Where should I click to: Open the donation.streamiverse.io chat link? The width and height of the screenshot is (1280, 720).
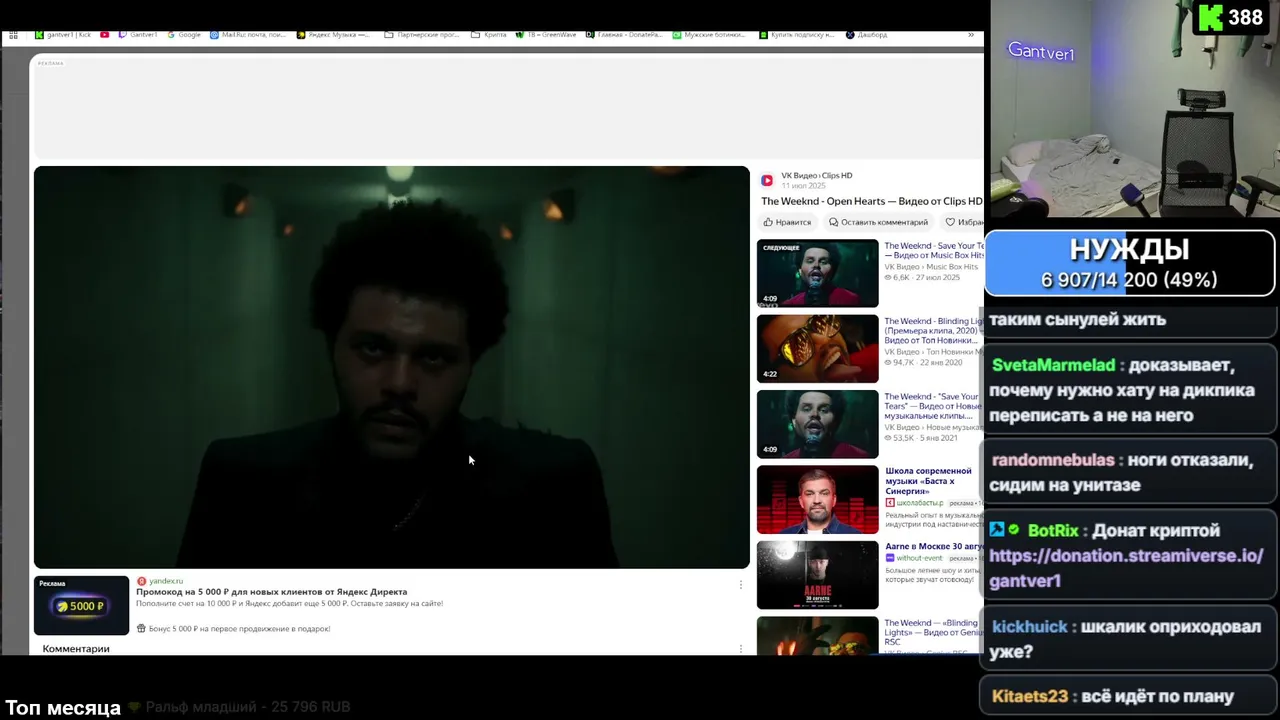(x=1126, y=568)
